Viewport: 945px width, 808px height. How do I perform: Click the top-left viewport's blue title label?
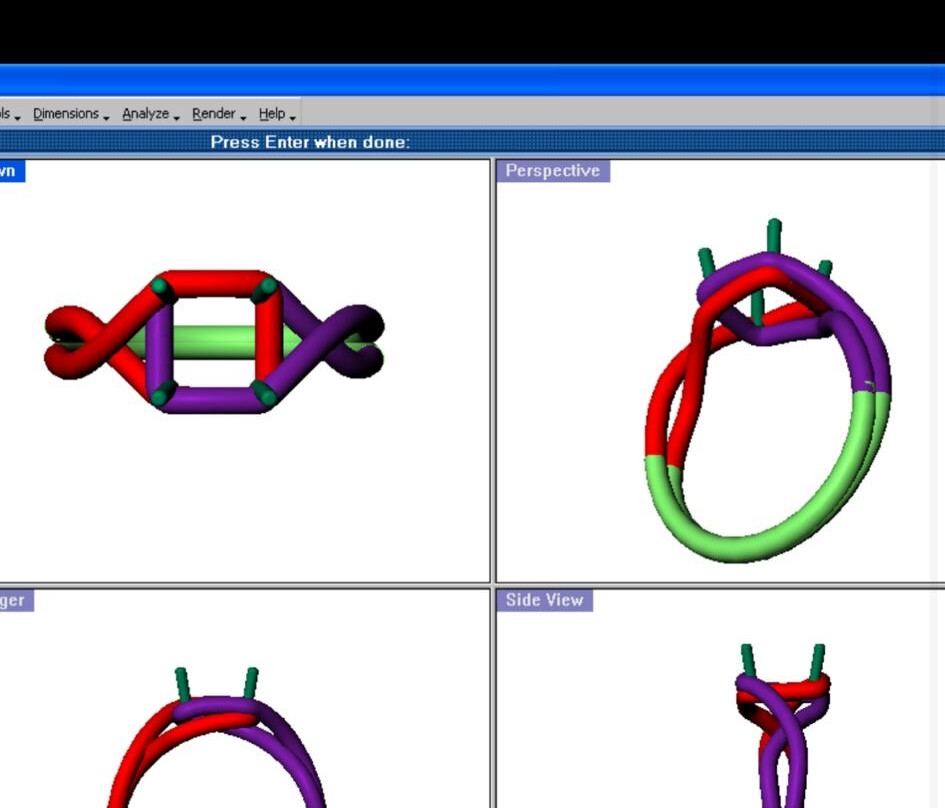[10, 171]
